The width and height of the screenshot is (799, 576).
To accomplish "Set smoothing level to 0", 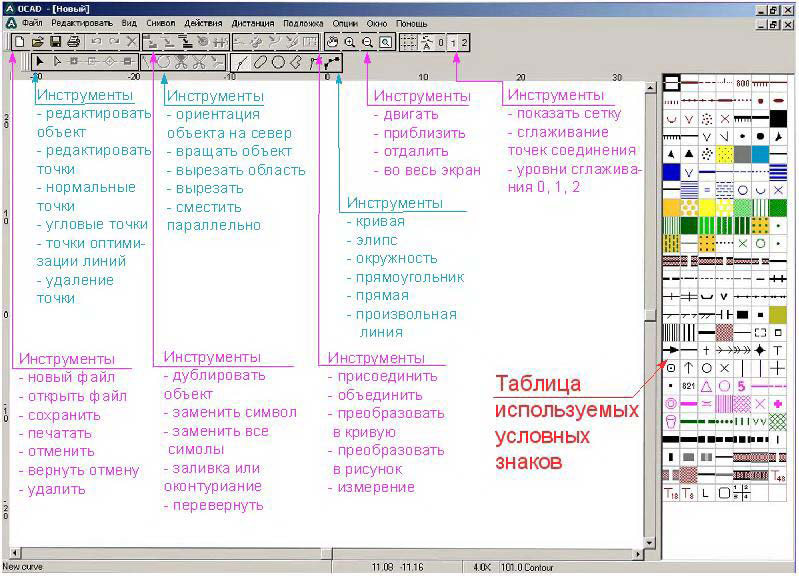I will coord(441,42).
